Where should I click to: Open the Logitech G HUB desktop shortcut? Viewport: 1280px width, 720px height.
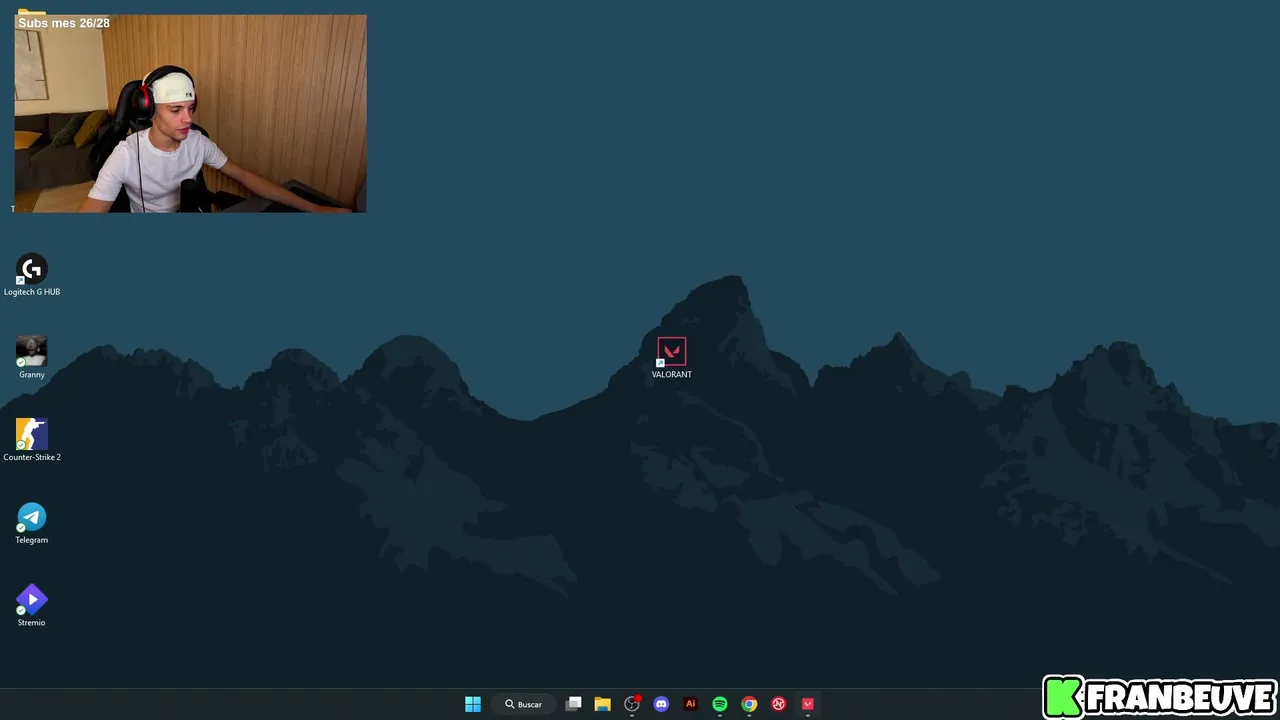coord(32,275)
